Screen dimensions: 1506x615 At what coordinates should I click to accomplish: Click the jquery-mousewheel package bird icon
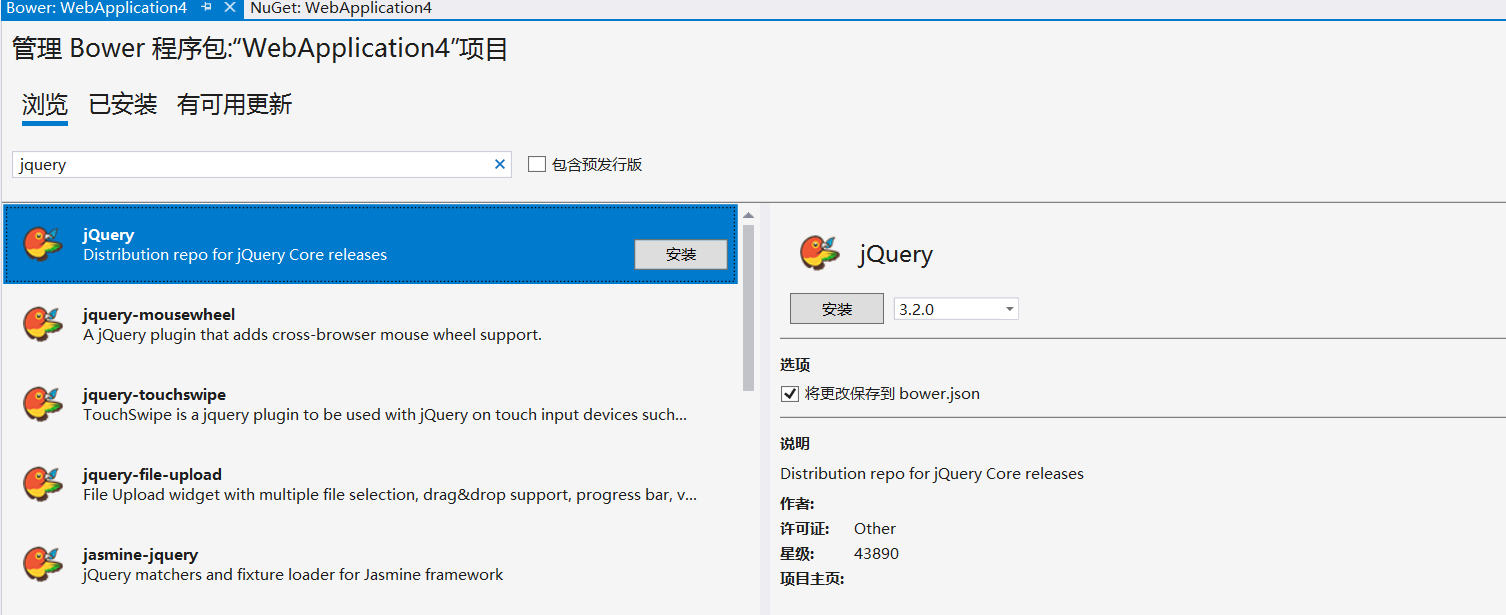(43, 324)
